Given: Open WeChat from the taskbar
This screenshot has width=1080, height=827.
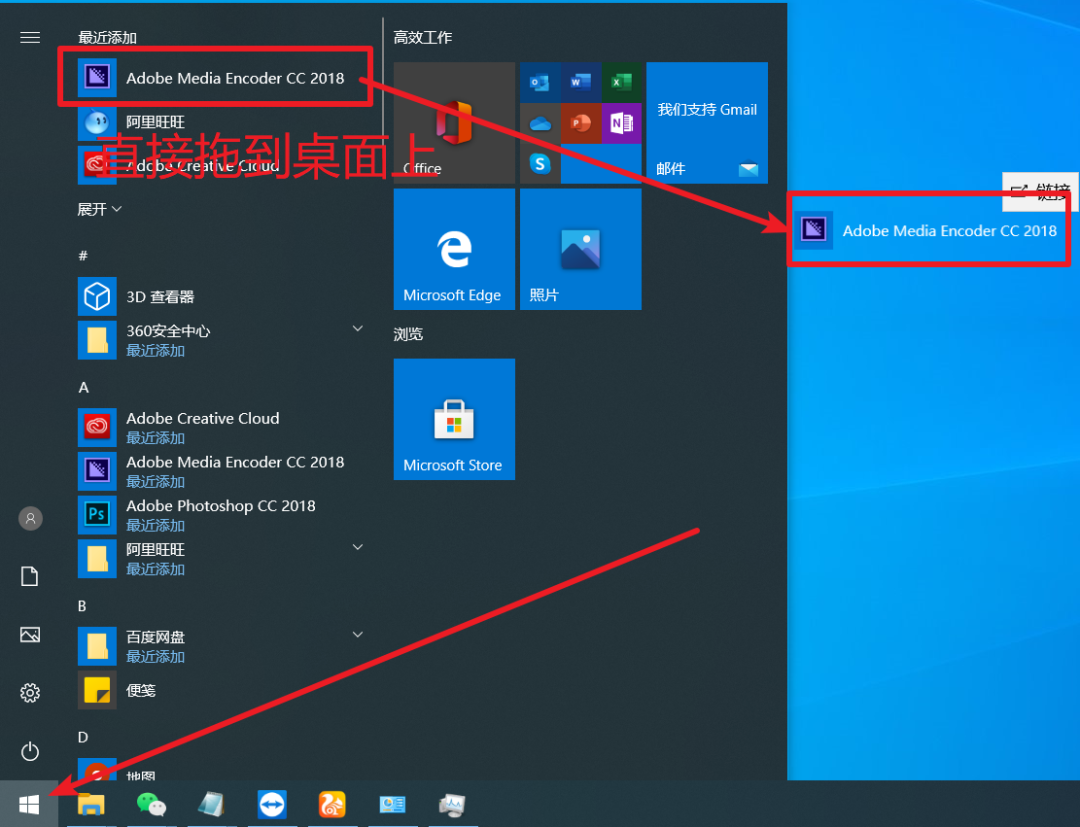Looking at the screenshot, I should pyautogui.click(x=151, y=804).
